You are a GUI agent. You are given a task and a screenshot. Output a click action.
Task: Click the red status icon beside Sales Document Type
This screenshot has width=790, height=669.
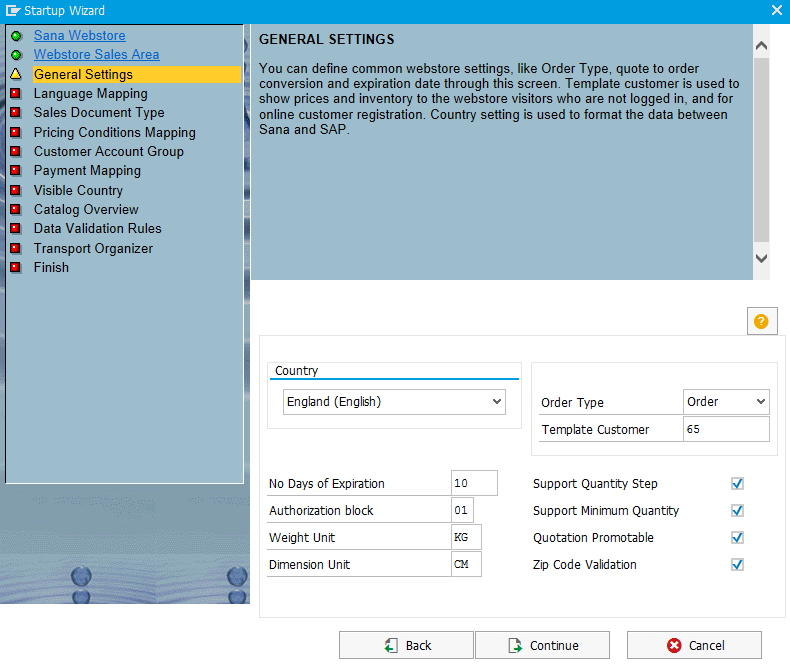(16, 113)
